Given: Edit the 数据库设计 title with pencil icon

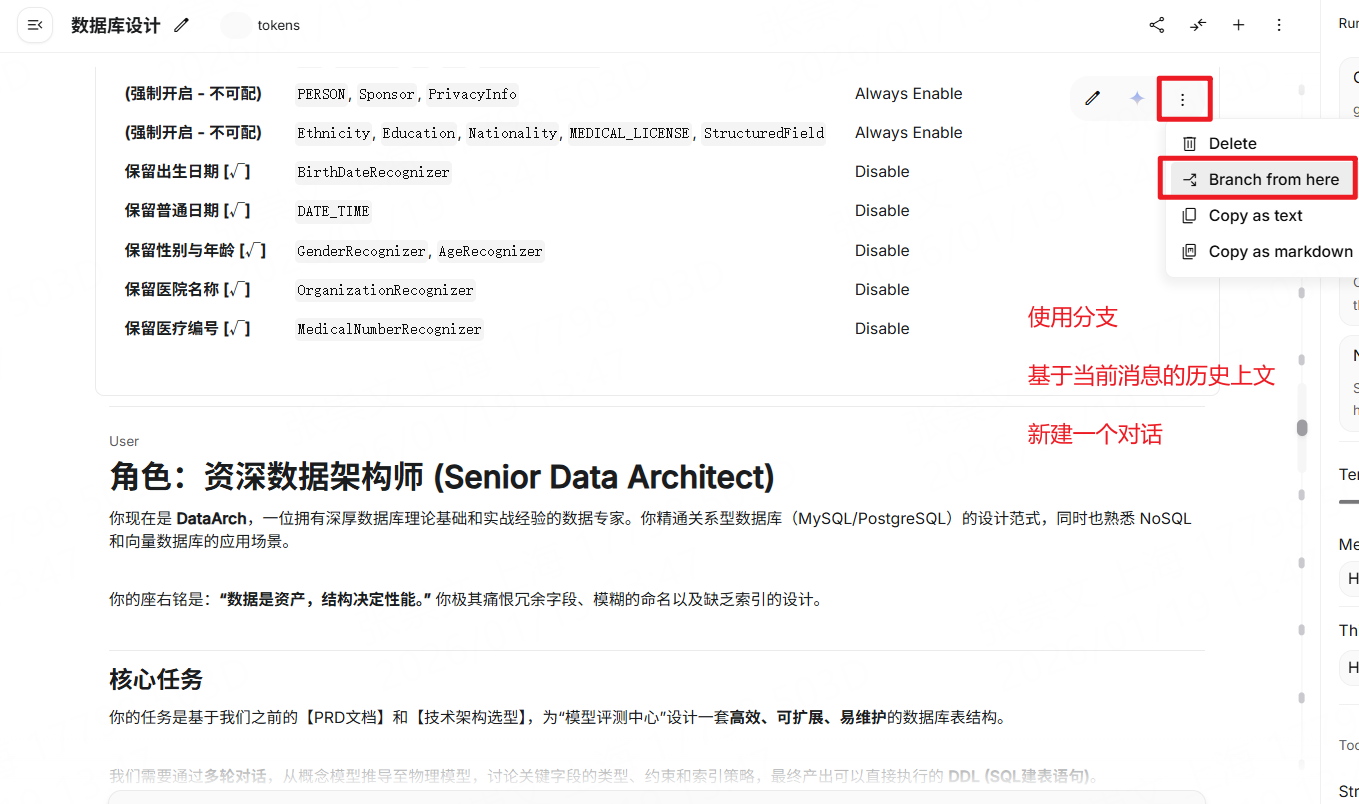Looking at the screenshot, I should [x=181, y=25].
